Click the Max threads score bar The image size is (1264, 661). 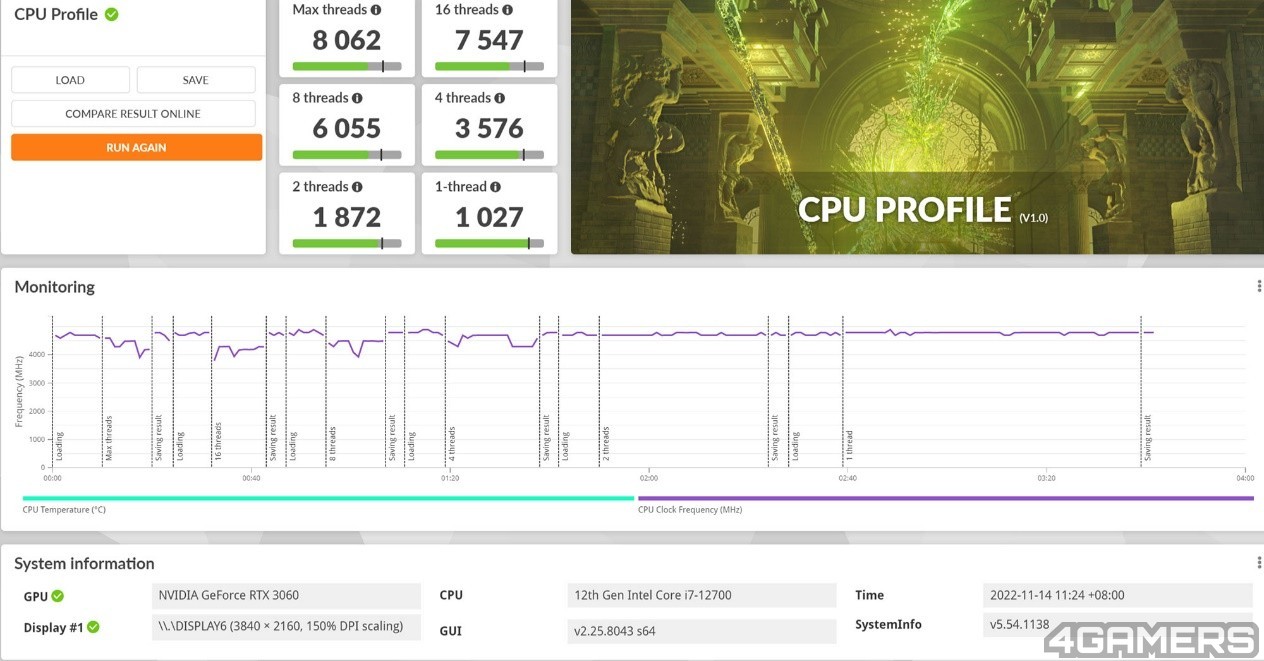(x=347, y=67)
